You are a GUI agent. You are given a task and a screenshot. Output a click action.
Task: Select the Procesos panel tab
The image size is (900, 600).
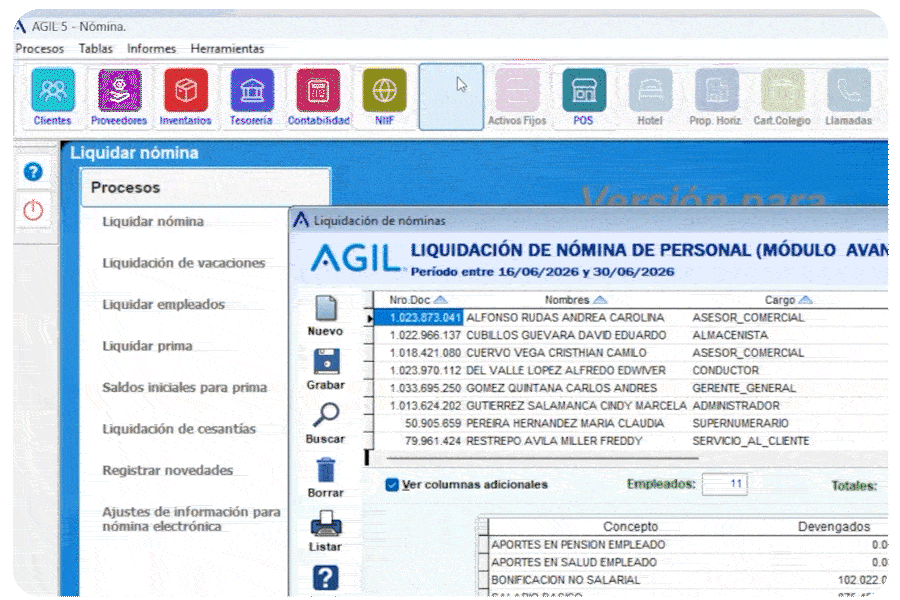205,187
